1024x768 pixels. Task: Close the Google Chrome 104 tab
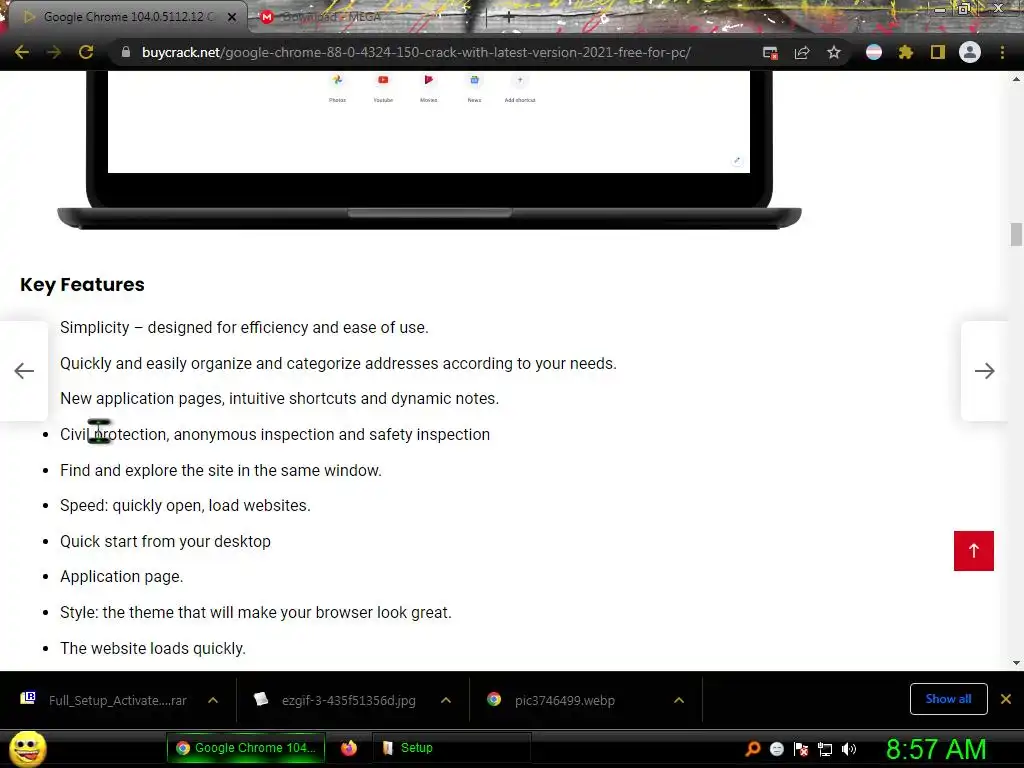click(232, 17)
